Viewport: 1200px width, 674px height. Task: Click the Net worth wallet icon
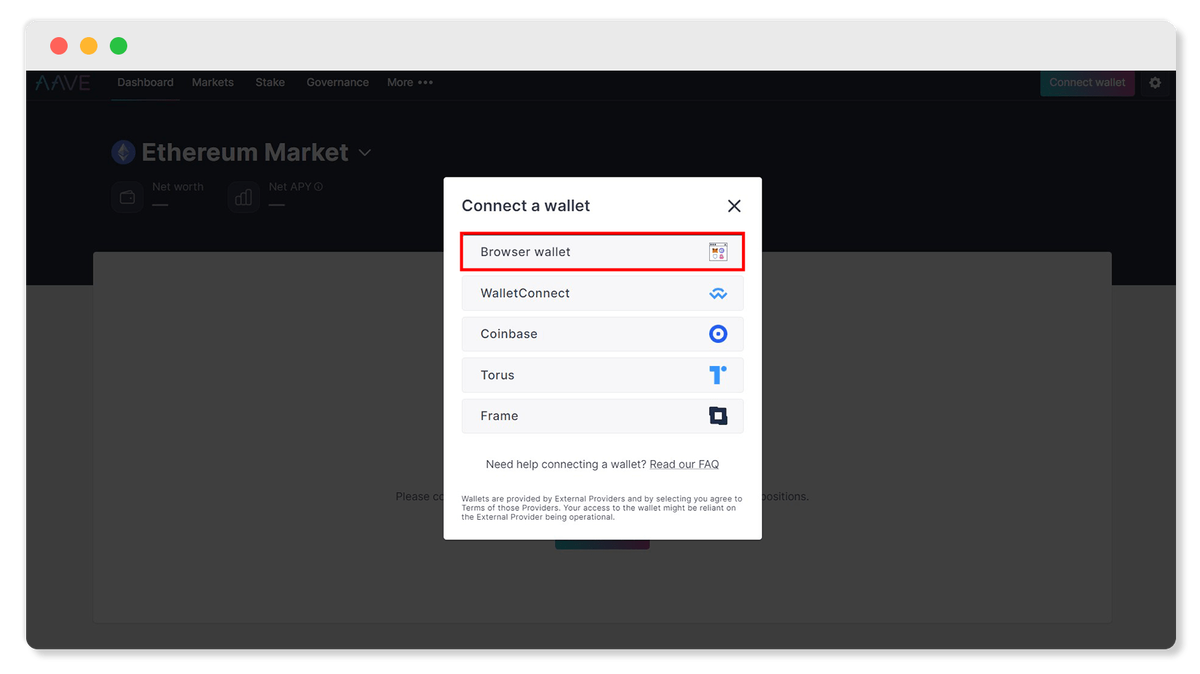point(128,197)
